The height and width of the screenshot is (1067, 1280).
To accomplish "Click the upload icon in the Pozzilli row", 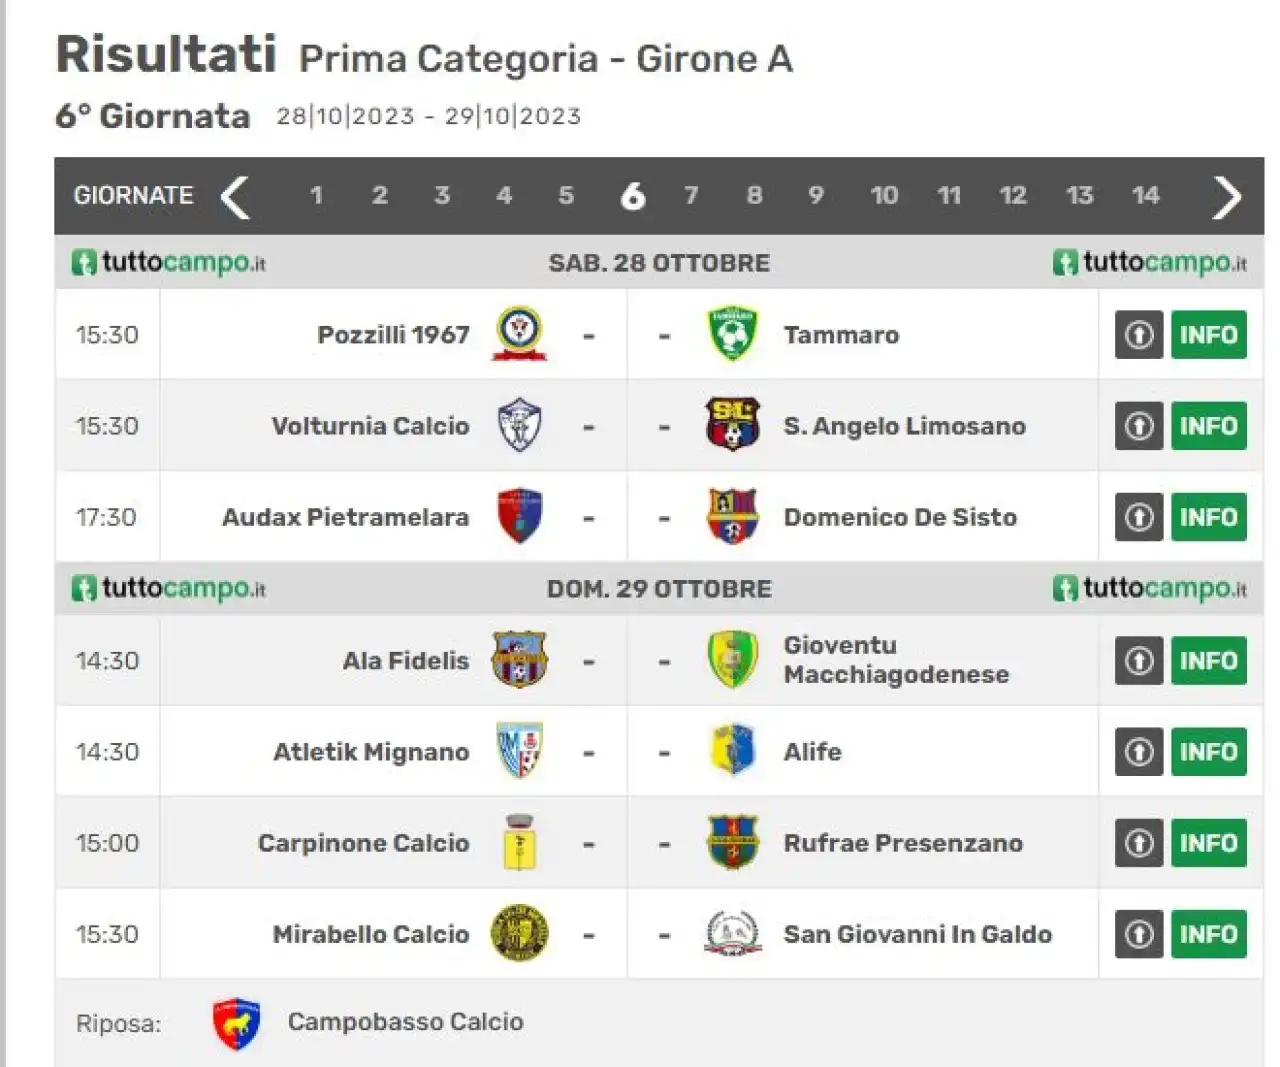I will [1139, 334].
